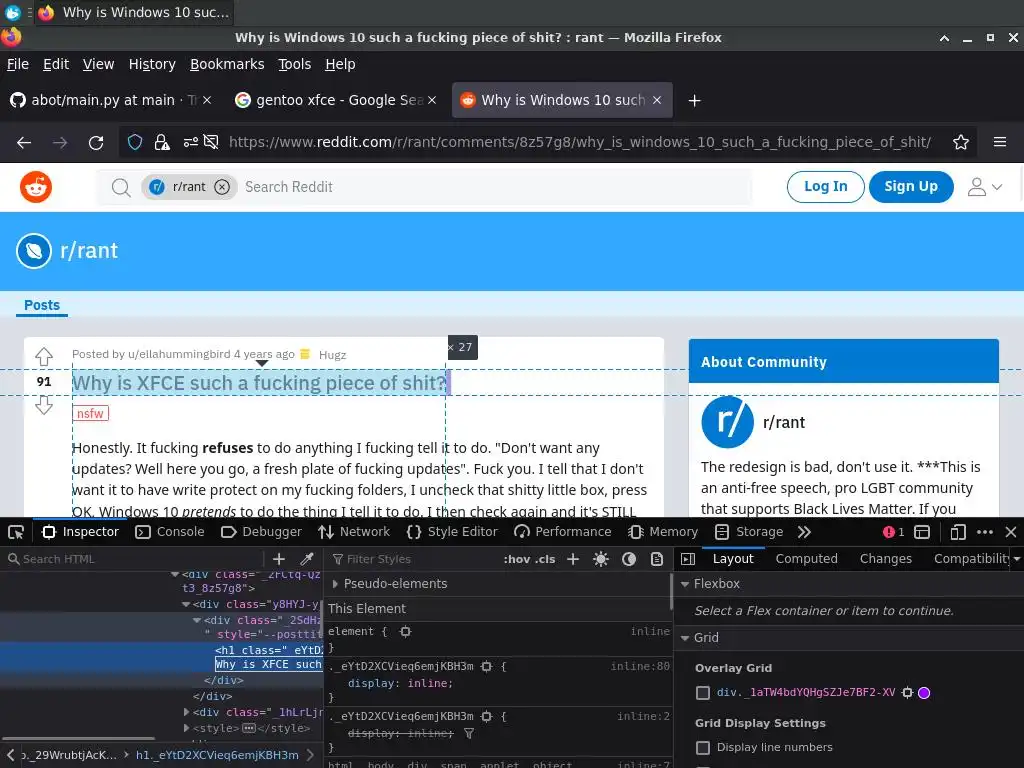Click the filter icon beside struck display rule

[468, 733]
